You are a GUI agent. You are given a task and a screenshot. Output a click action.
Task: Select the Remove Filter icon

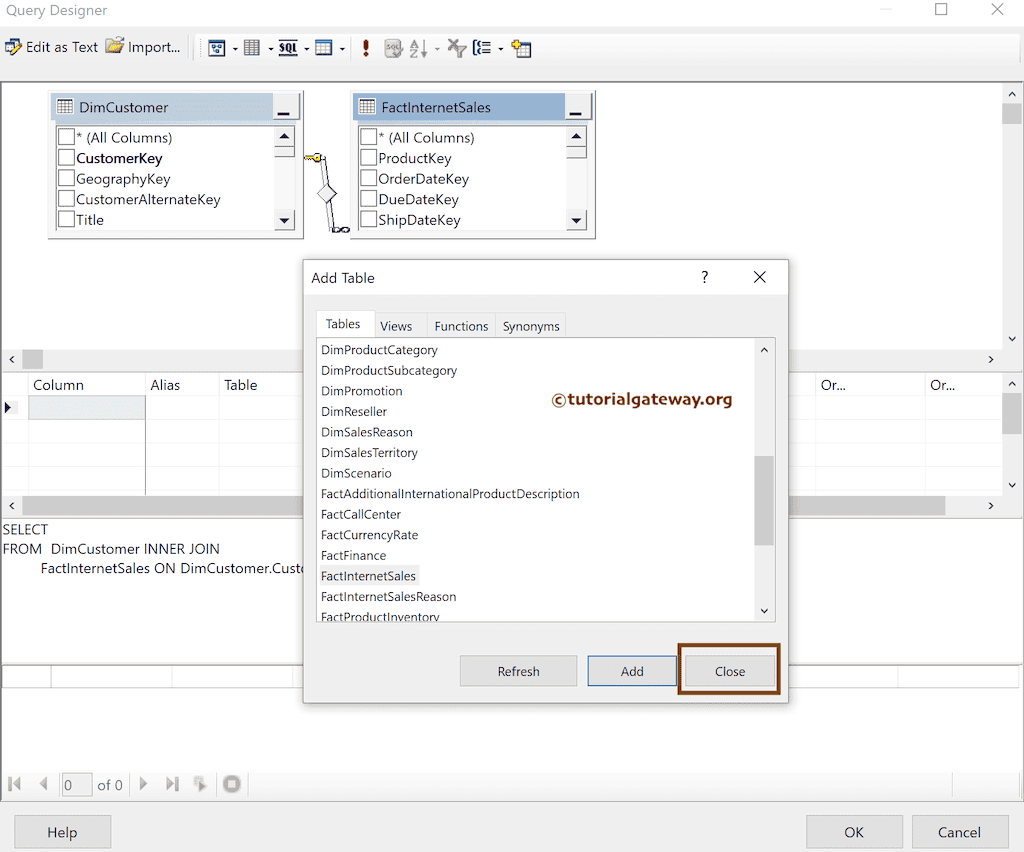click(458, 47)
